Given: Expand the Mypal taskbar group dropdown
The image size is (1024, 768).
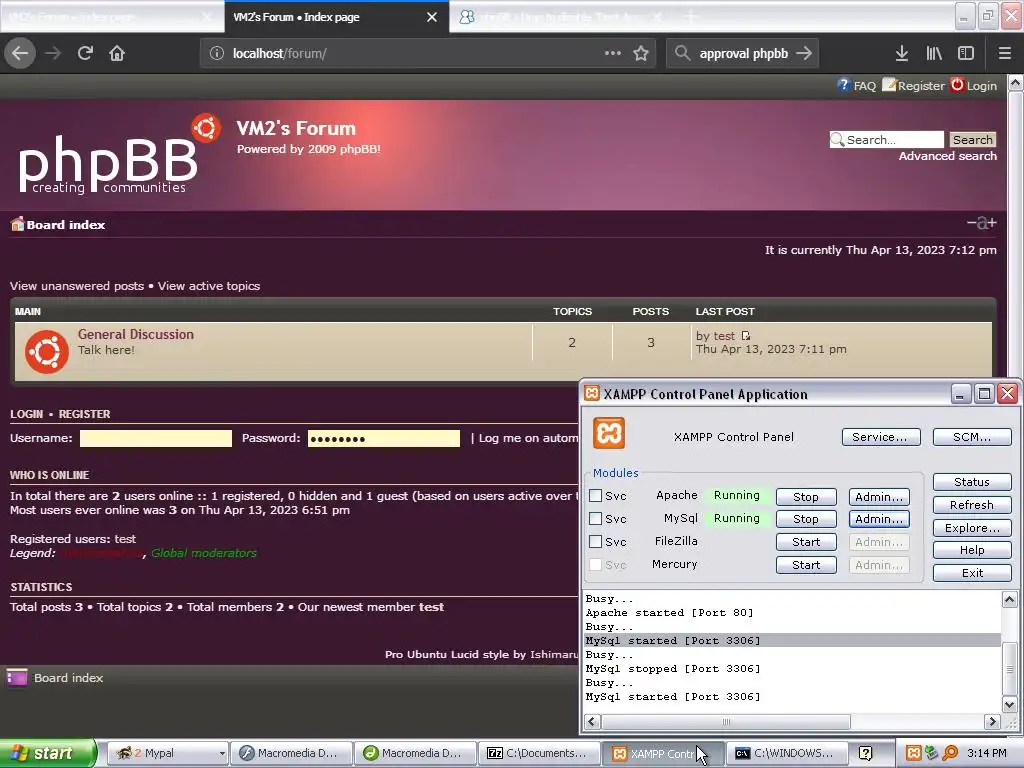Looking at the screenshot, I should 222,754.
